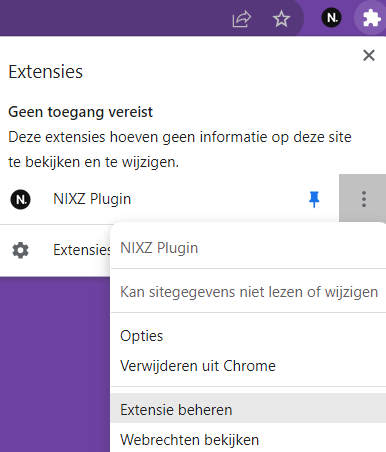Toggle the Extensions puzzle piece icon
The height and width of the screenshot is (452, 386).
click(371, 18)
